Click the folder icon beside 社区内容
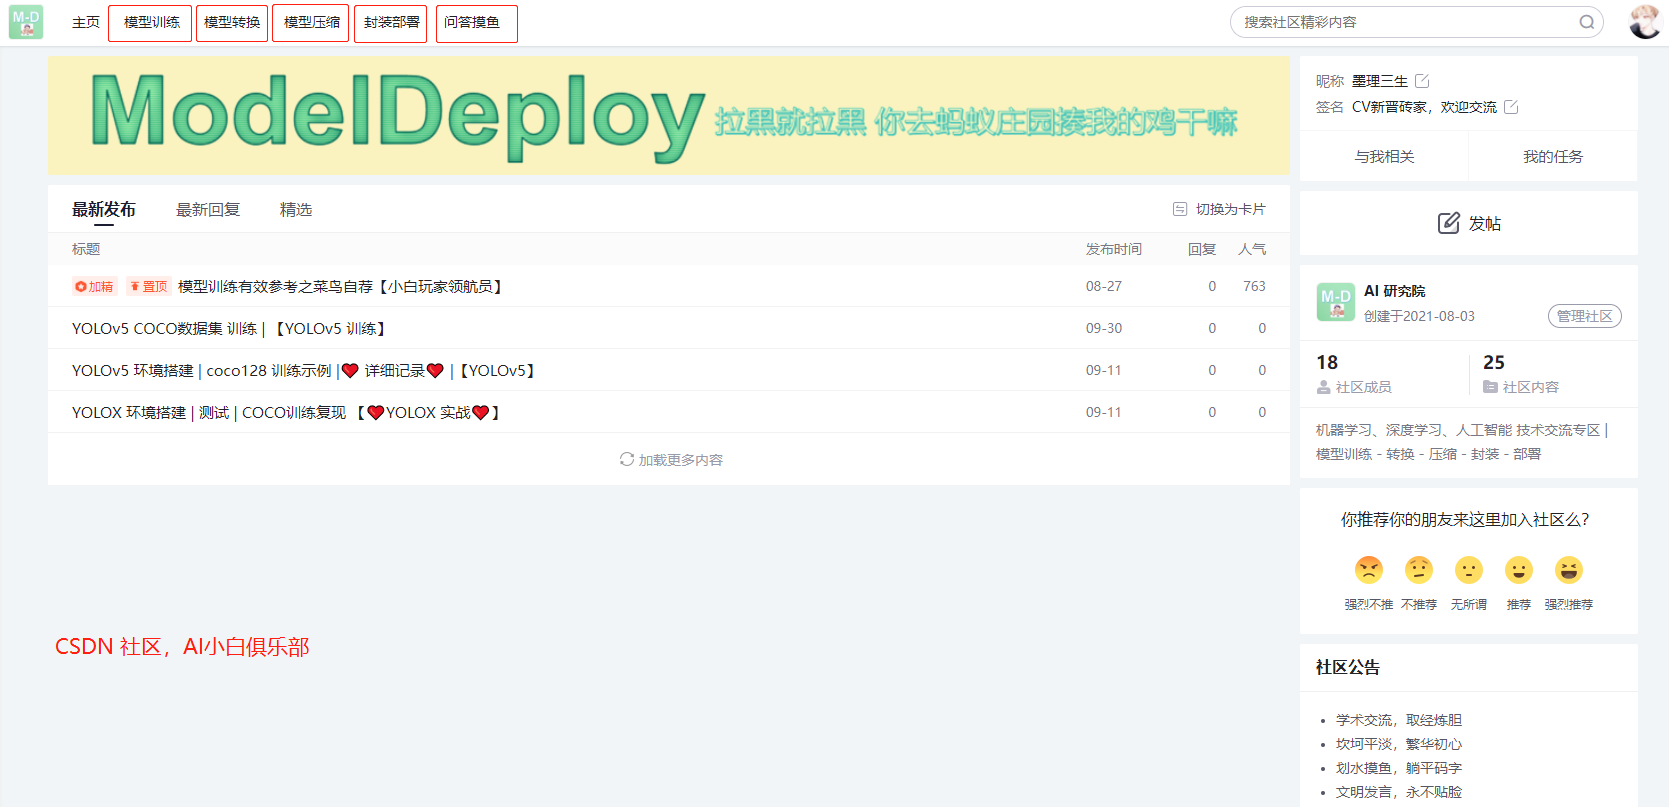This screenshot has height=807, width=1669. pyautogui.click(x=1490, y=387)
